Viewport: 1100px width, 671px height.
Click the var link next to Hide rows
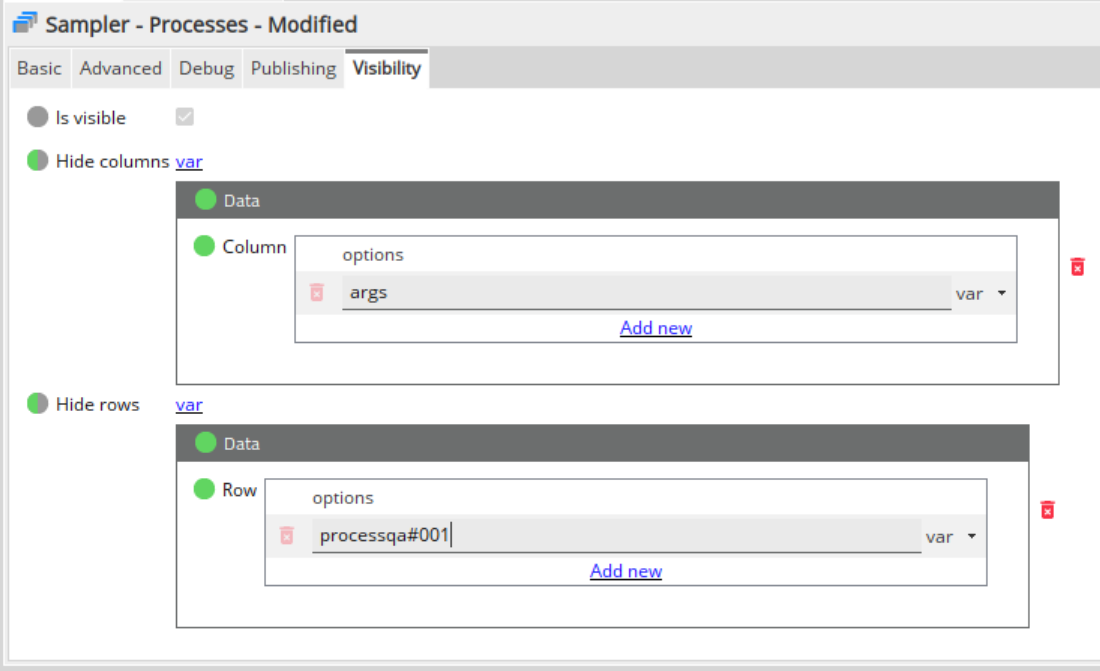189,405
